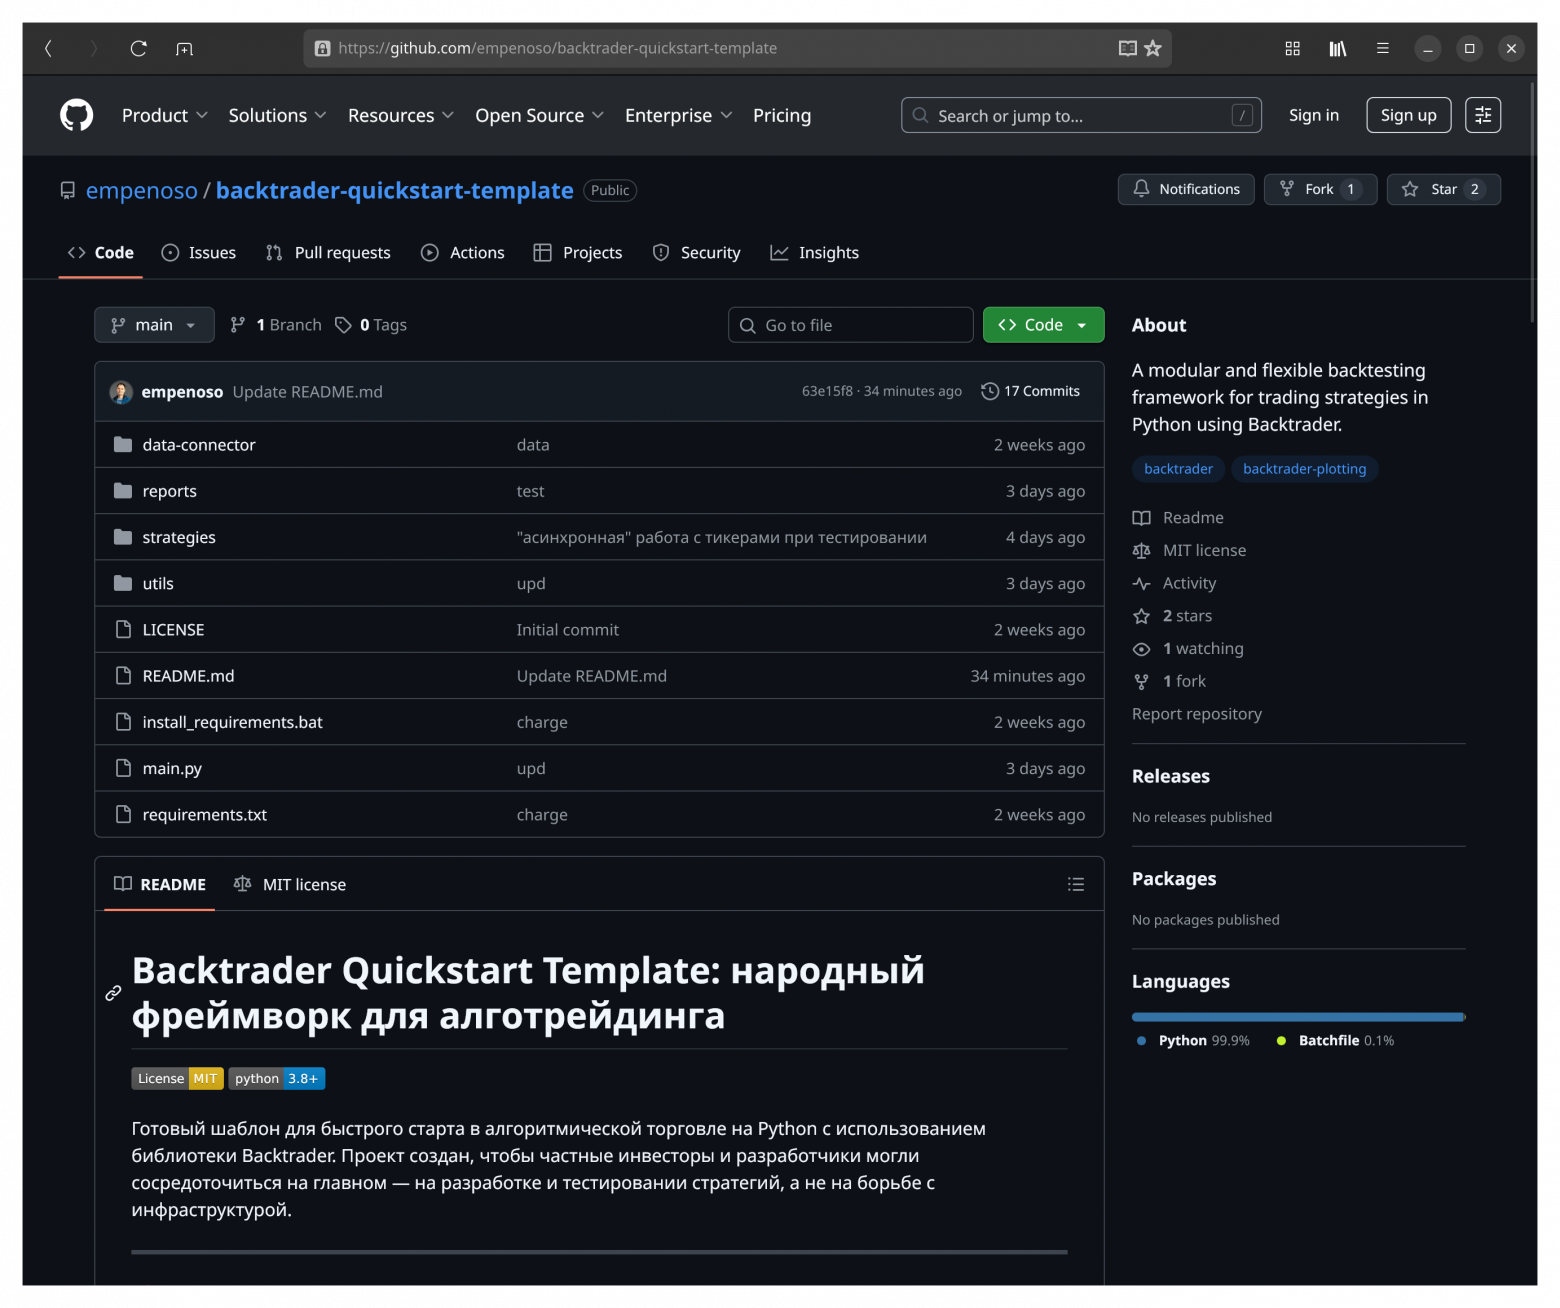Image resolution: width=1560 pixels, height=1308 pixels.
Task: Click the site lock icon in address bar
Action: click(322, 48)
